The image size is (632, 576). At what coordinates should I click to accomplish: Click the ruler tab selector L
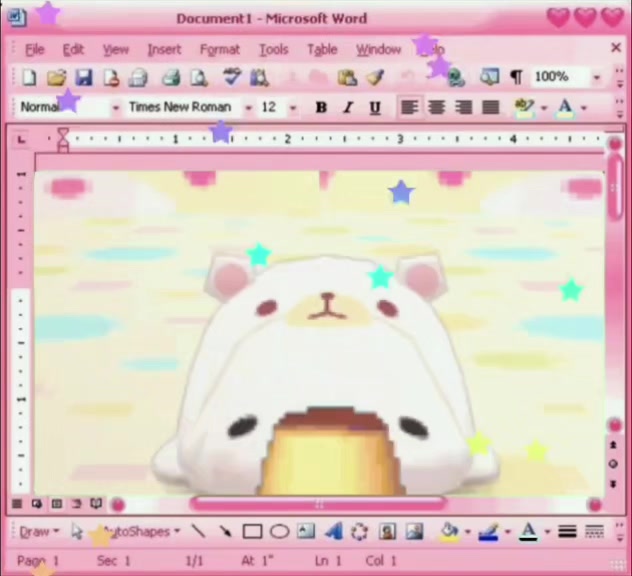pyautogui.click(x=21, y=140)
